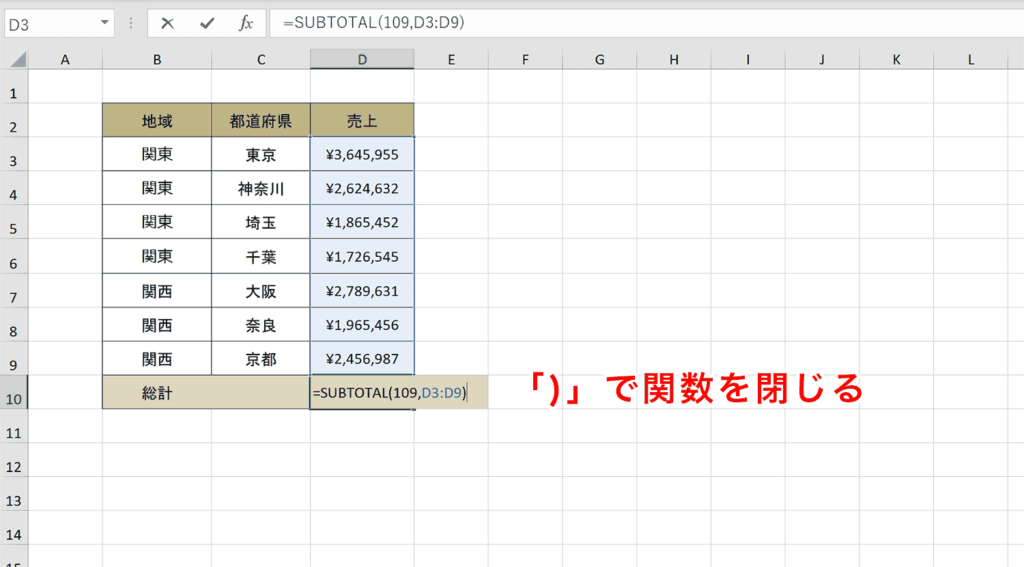This screenshot has height=567, width=1024.
Task: Click the 京都 cell
Action: tap(261, 359)
